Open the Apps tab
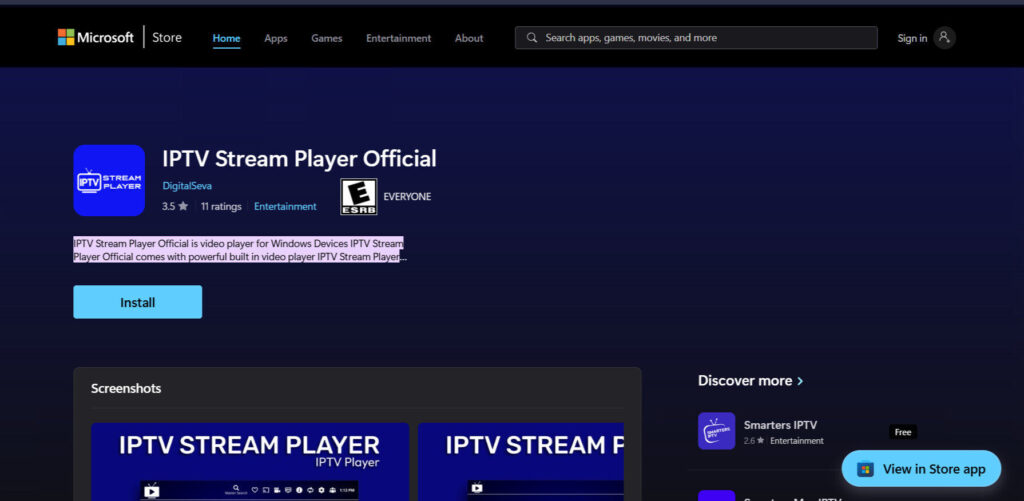Viewport: 1024px width, 501px height. tap(276, 38)
